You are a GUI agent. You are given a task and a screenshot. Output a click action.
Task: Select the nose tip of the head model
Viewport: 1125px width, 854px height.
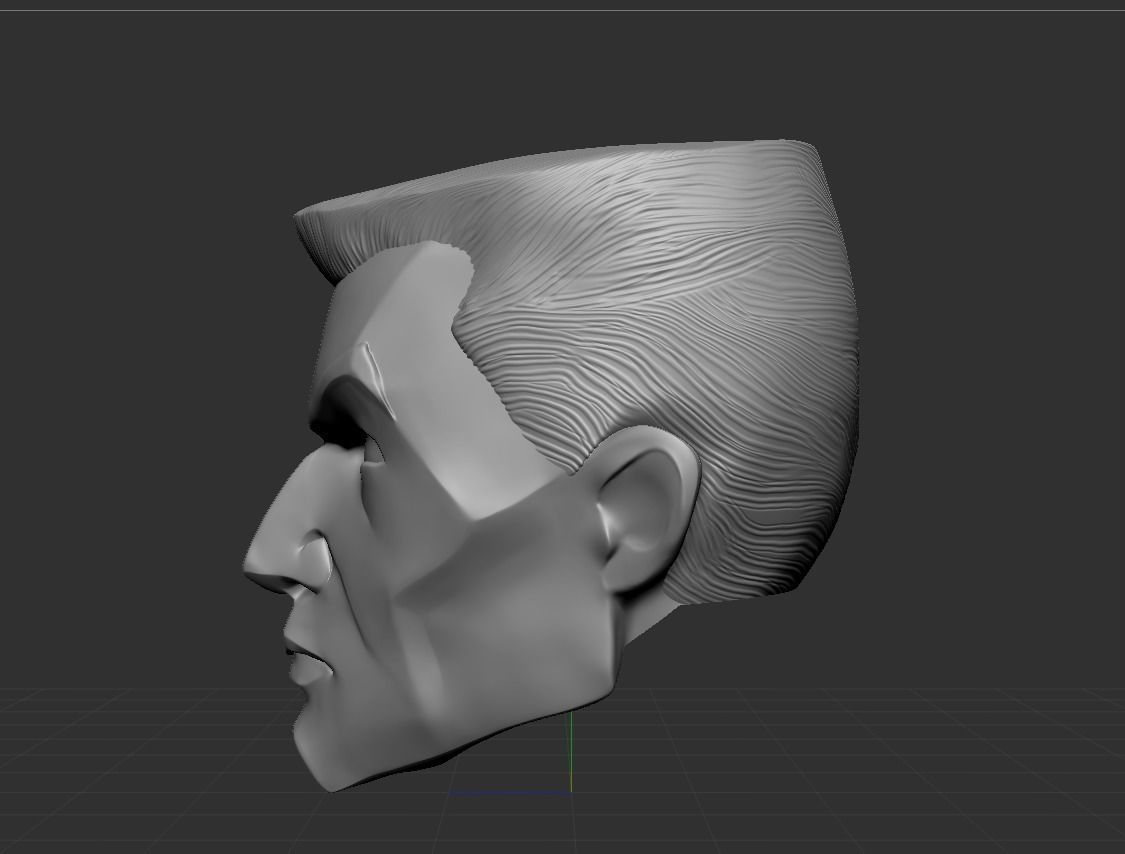pyautogui.click(x=253, y=566)
